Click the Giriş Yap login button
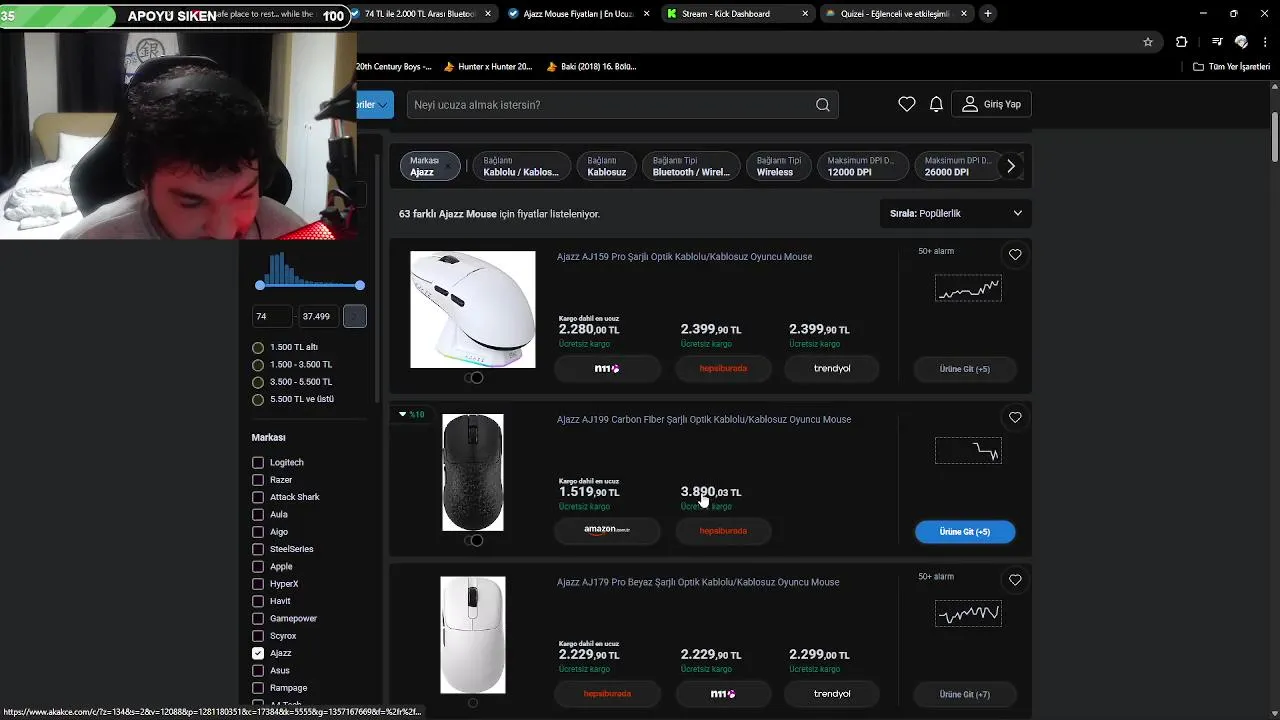 pos(991,104)
